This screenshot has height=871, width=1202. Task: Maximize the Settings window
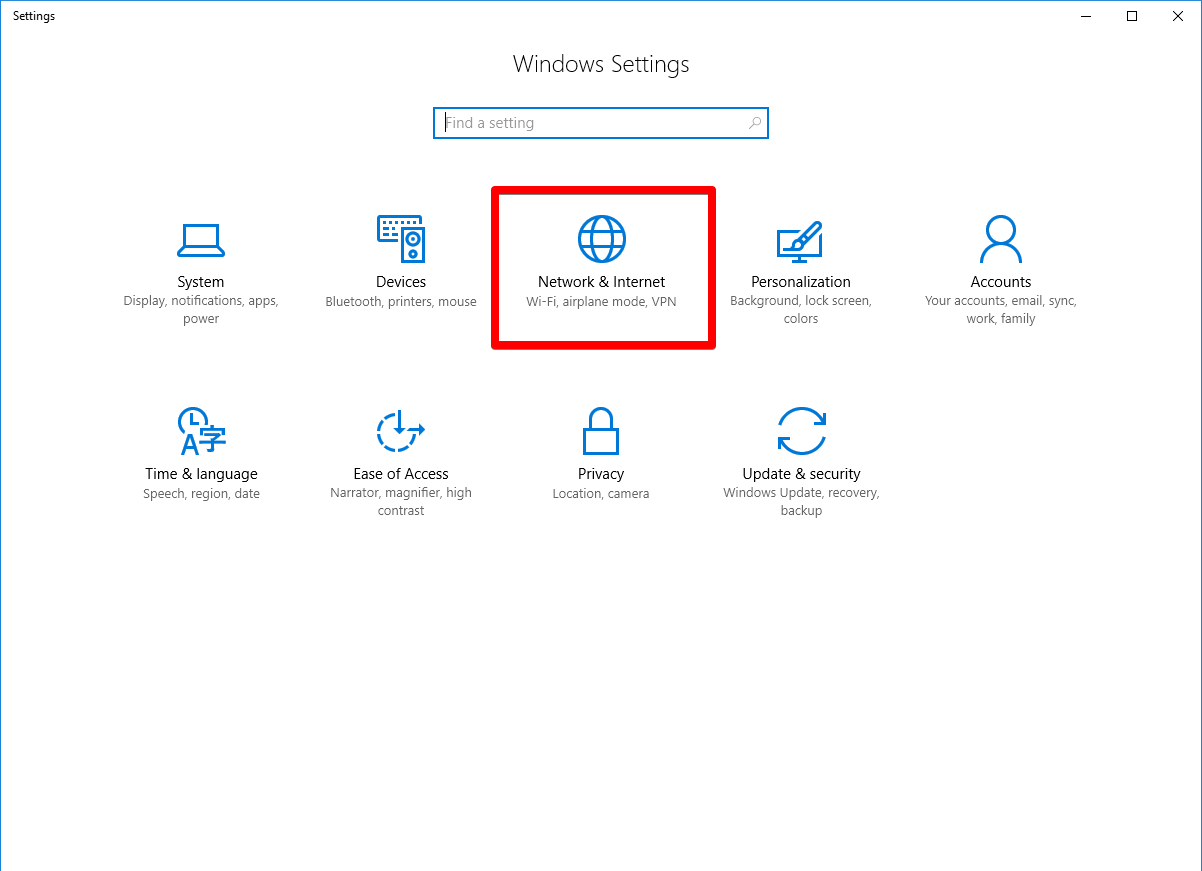[x=1132, y=16]
